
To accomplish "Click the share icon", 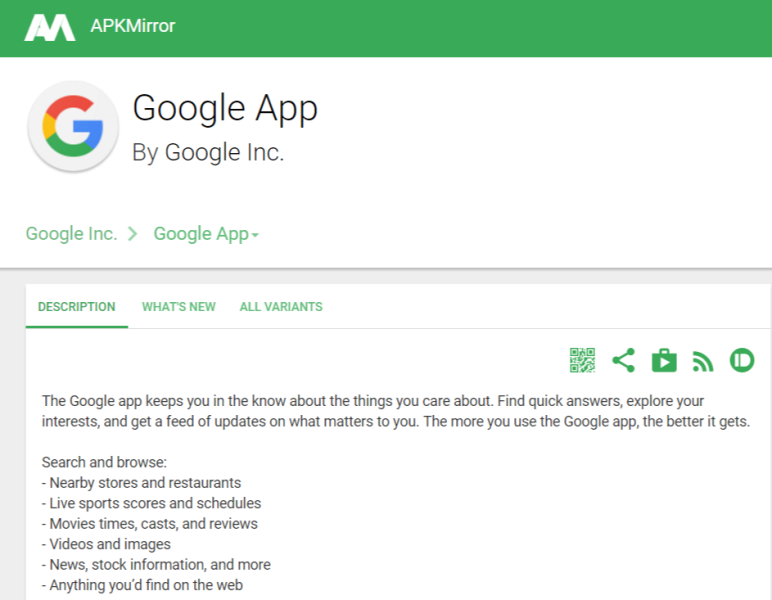I will tap(623, 360).
